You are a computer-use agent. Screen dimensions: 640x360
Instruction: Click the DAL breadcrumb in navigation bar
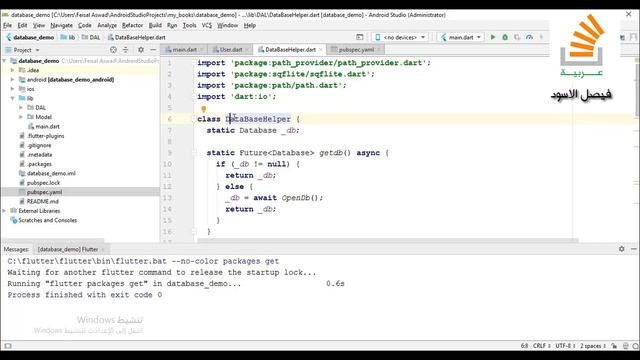click(x=91, y=37)
